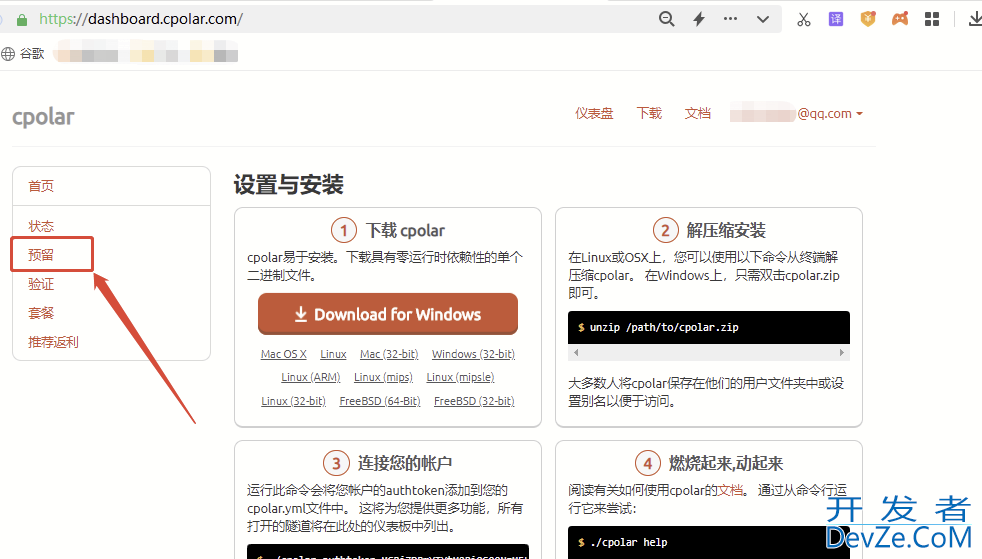Open the four-squares apps grid icon
This screenshot has width=982, height=559.
pos(932,19)
